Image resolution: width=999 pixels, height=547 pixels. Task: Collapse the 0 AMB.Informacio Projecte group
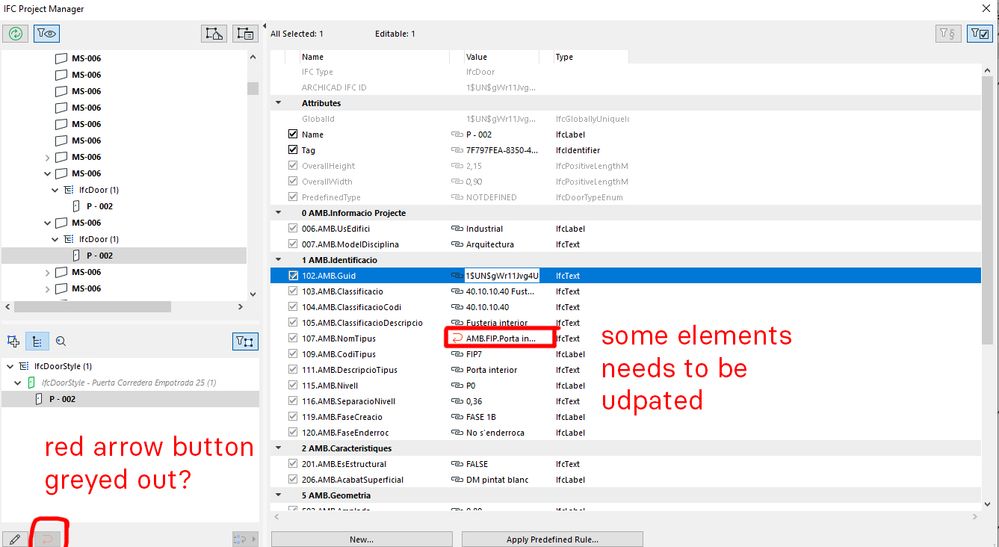point(278,213)
